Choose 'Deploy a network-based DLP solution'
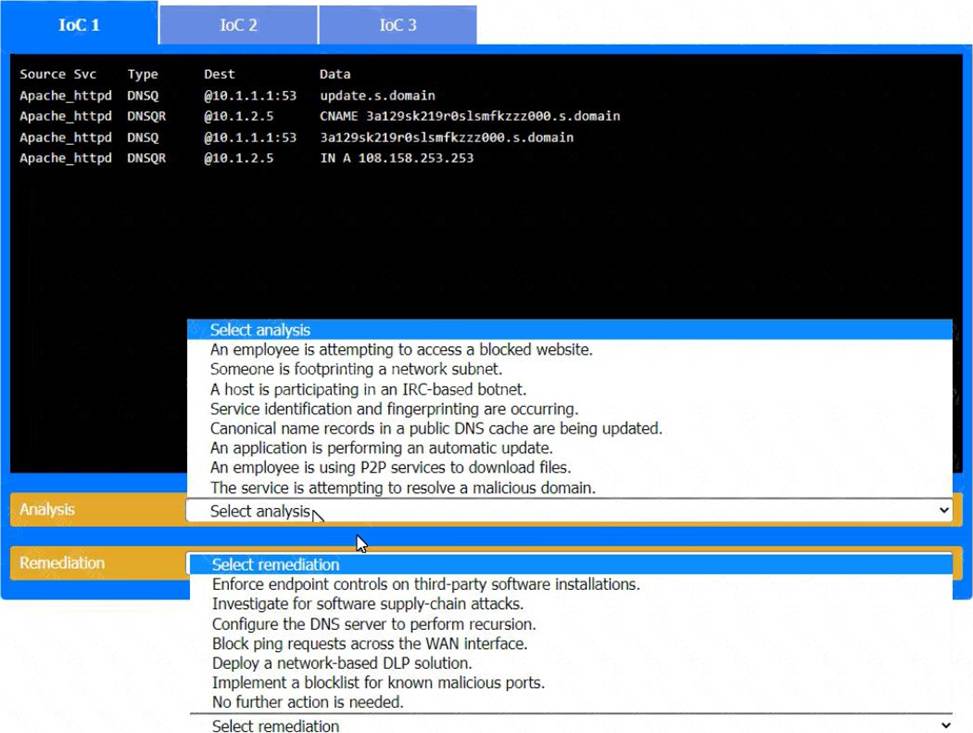973x733 pixels. pos(342,663)
